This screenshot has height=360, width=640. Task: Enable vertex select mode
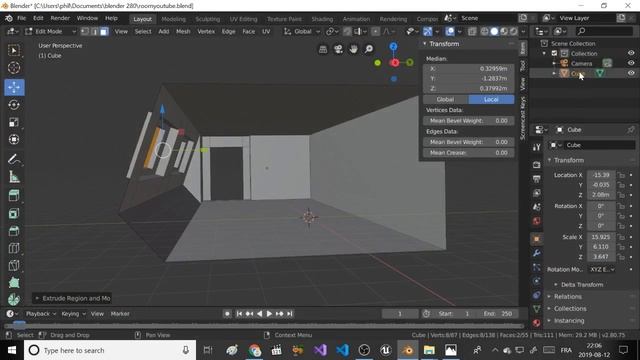[84, 31]
